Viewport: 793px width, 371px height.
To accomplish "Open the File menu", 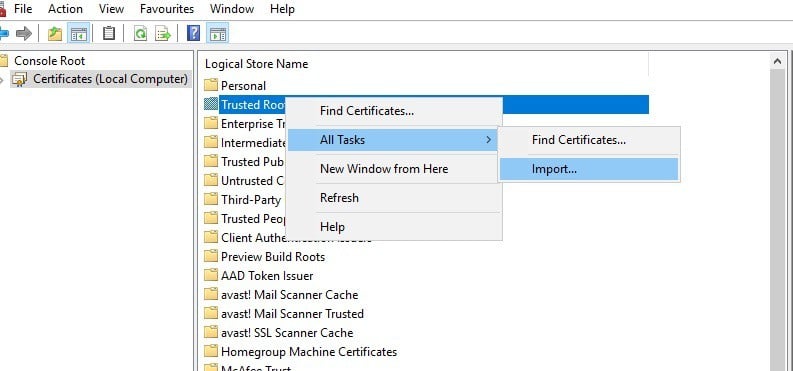I will [23, 9].
